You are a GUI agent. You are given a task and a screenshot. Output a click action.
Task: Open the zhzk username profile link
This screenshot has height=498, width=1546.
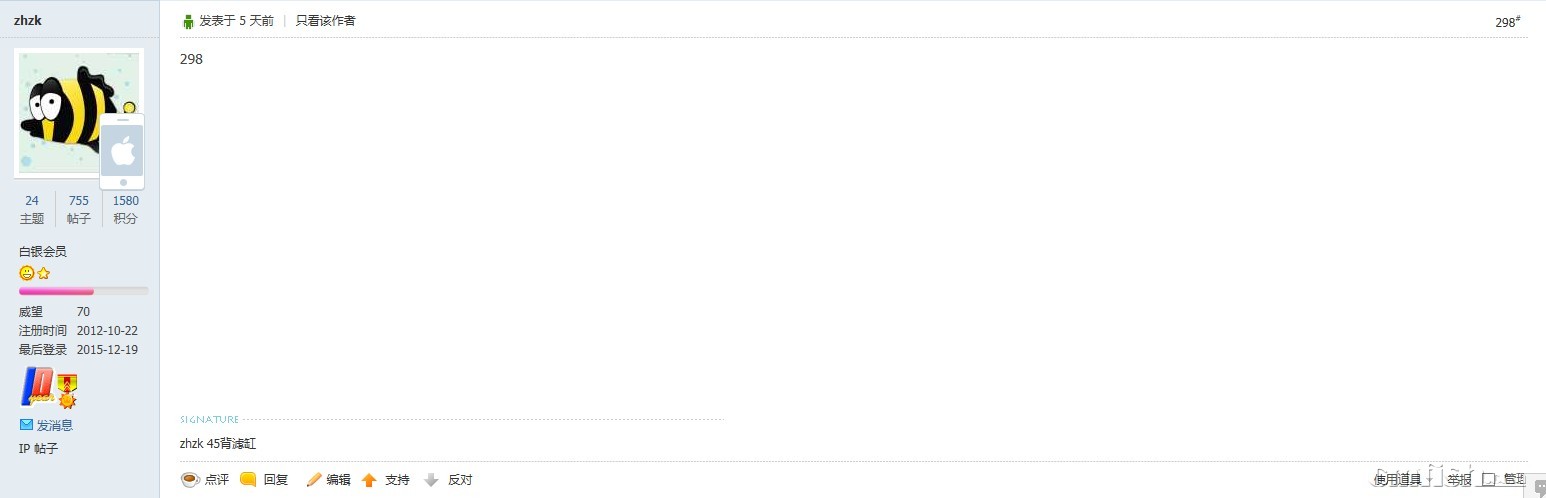click(28, 20)
